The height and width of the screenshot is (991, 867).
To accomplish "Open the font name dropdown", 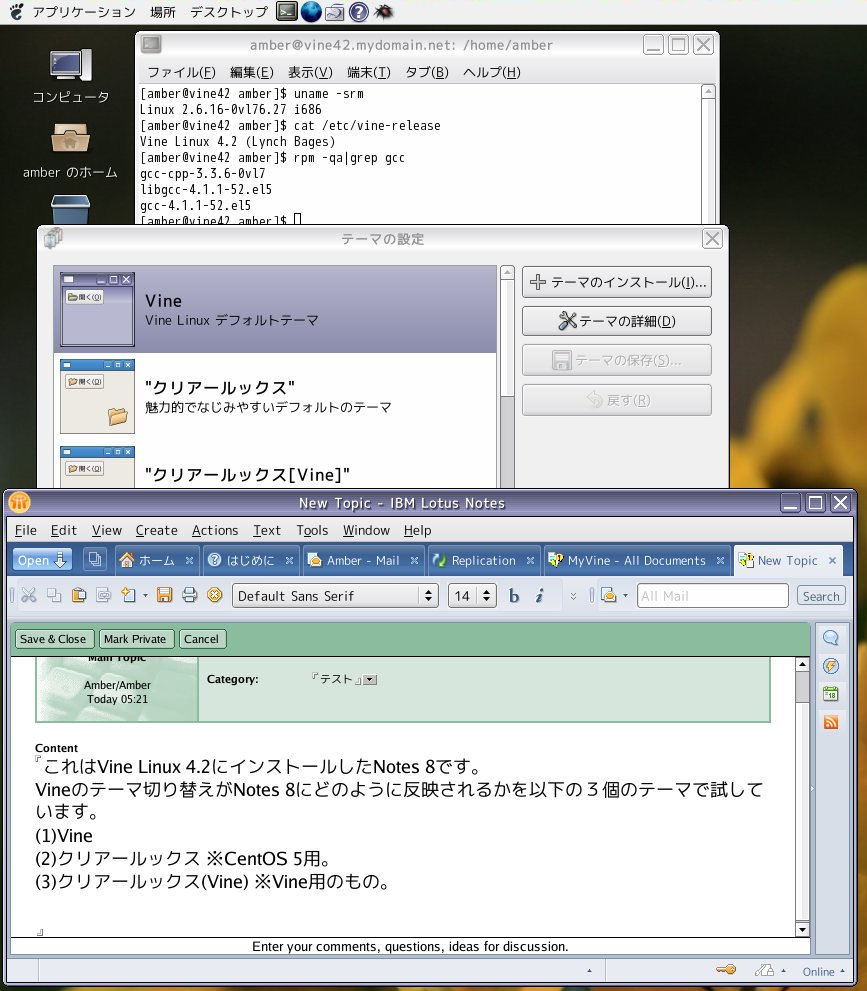I will tap(428, 595).
